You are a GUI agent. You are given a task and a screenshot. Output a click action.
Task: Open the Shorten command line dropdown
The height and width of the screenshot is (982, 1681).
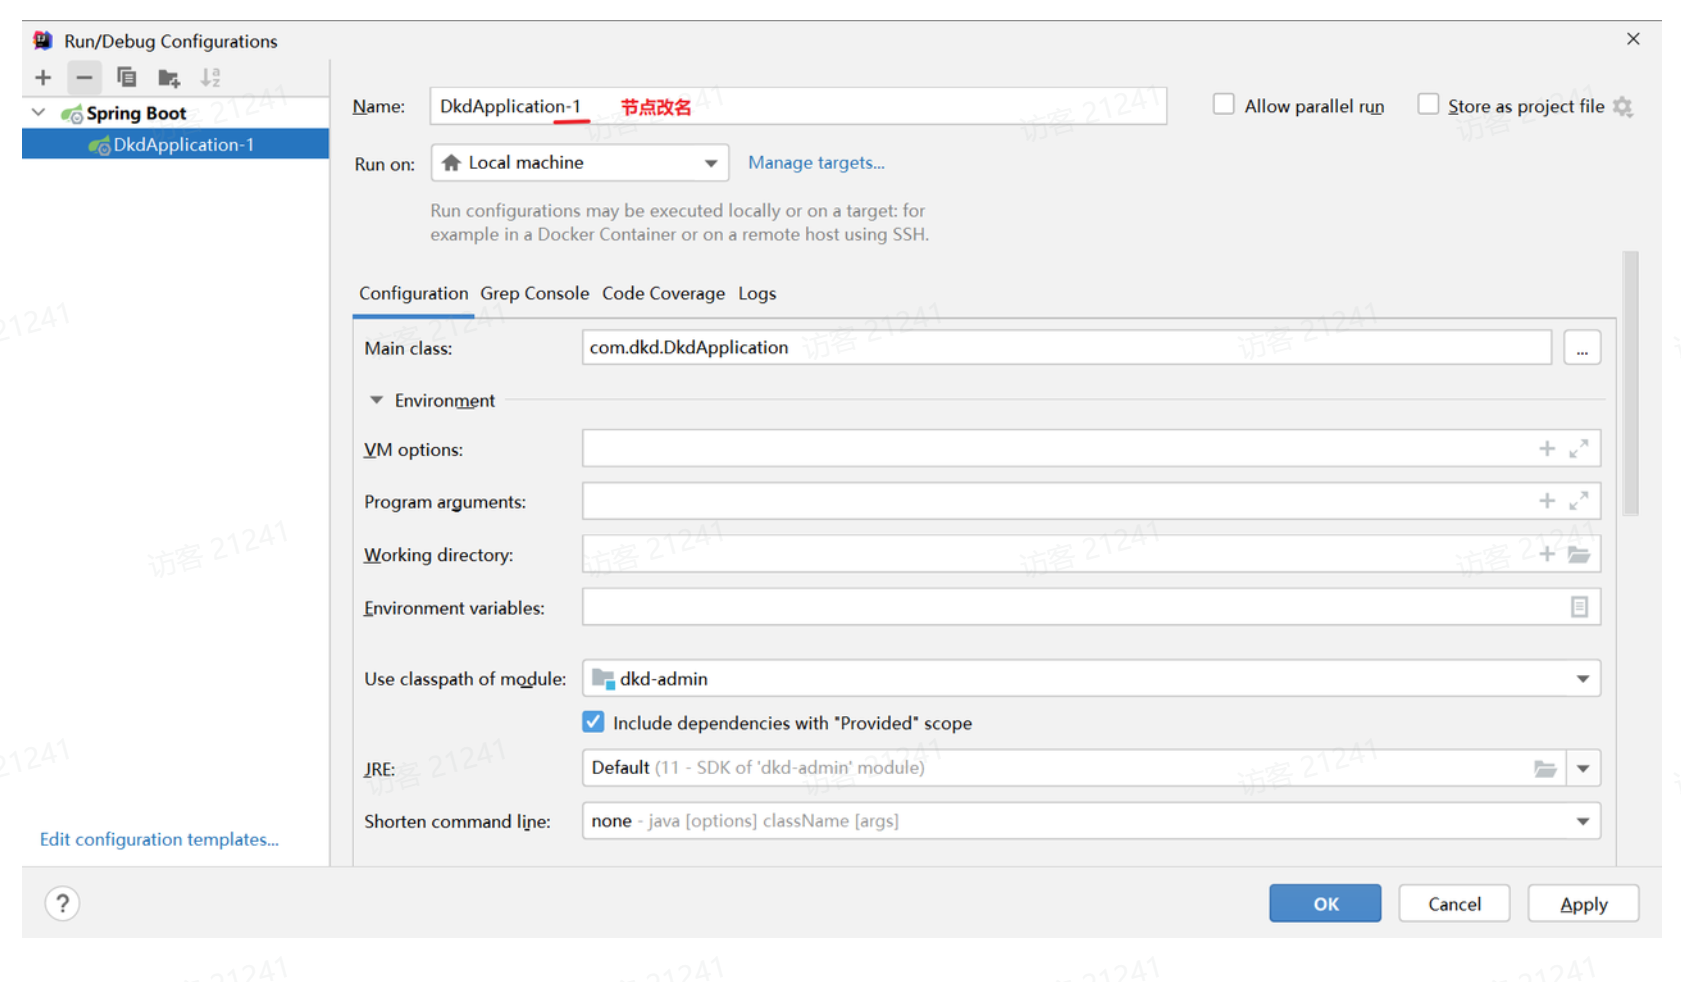[1091, 821]
